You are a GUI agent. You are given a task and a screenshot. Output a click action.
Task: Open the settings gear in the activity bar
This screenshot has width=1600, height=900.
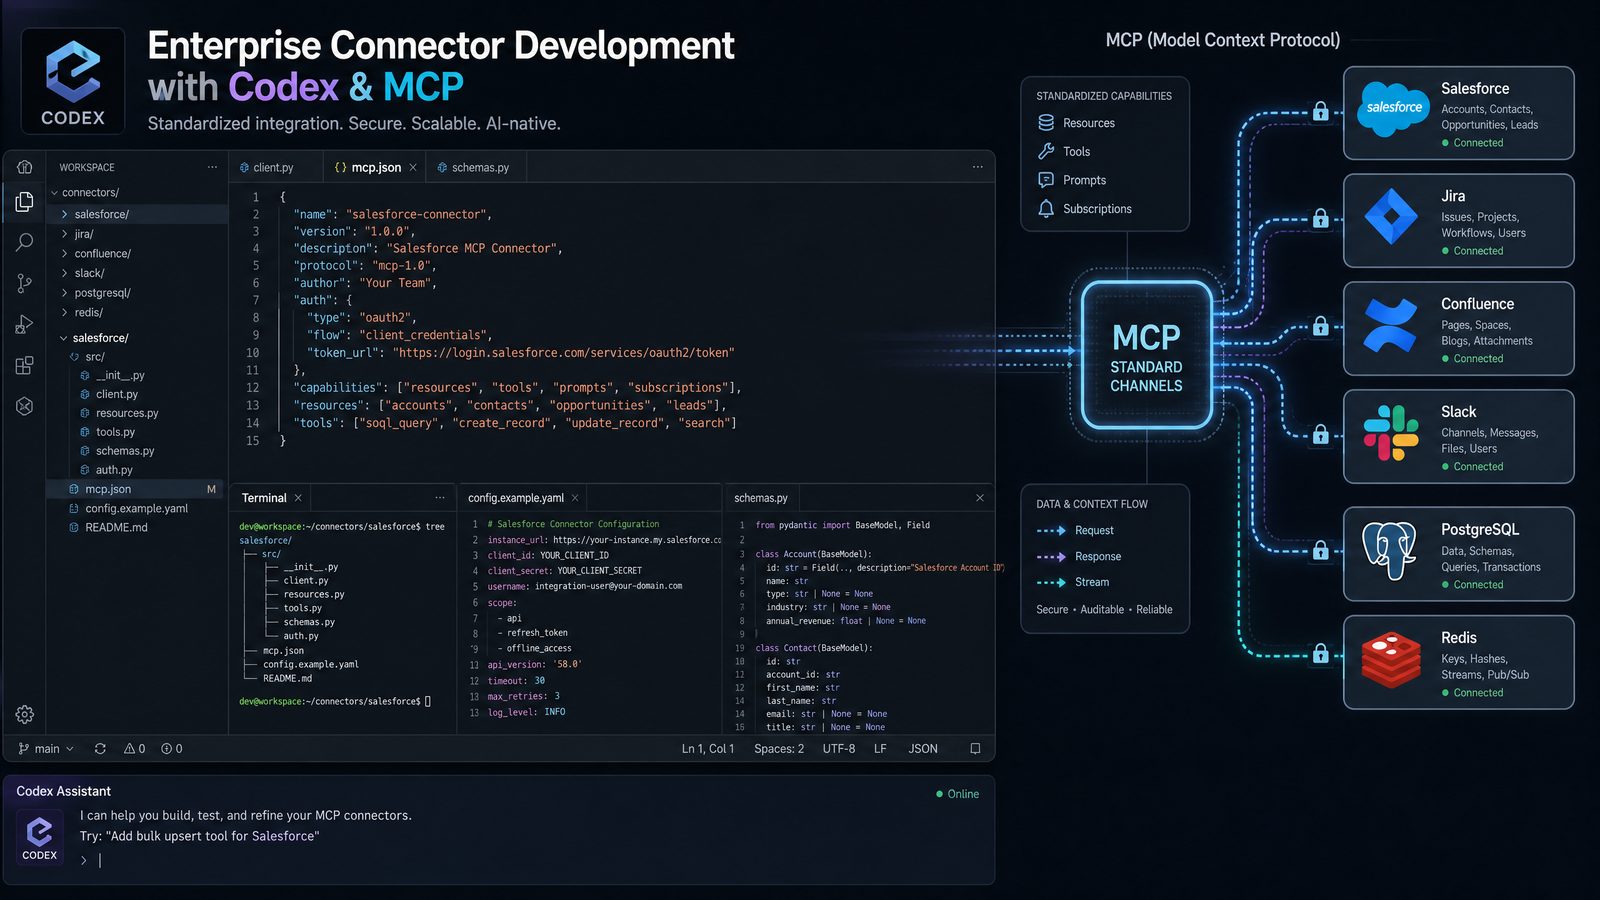[x=25, y=714]
